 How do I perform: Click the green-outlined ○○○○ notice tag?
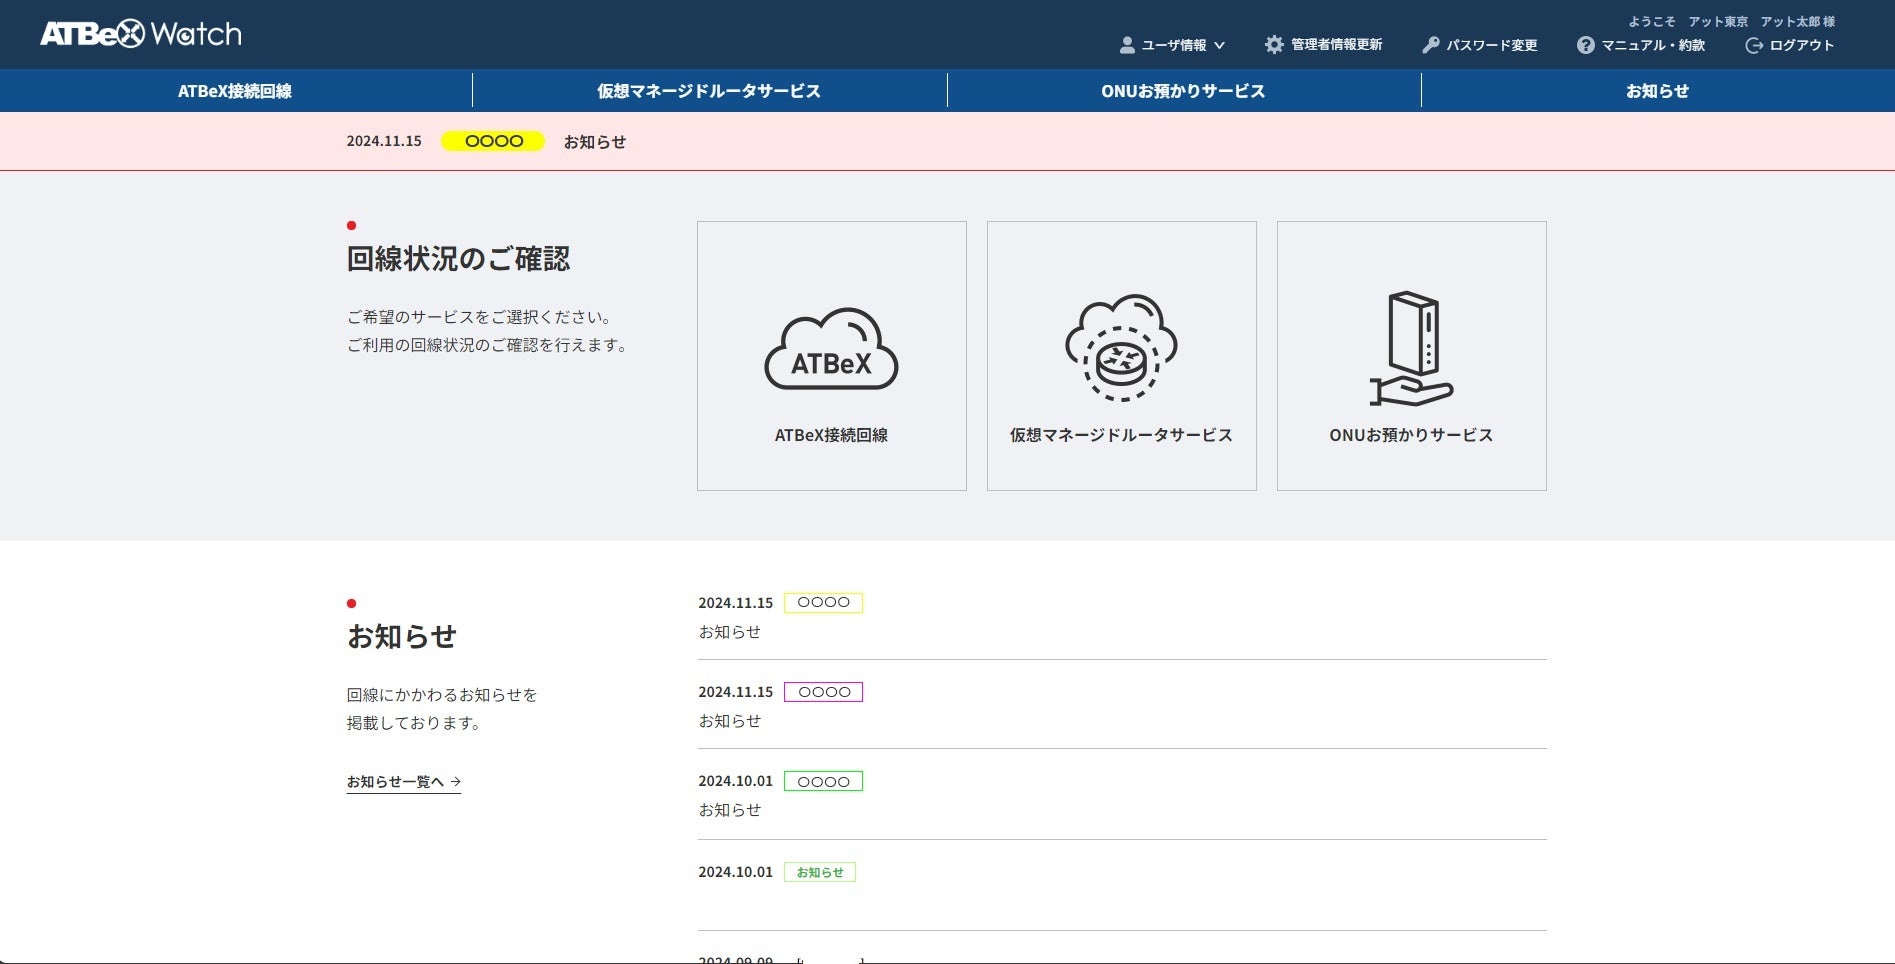[x=823, y=782]
